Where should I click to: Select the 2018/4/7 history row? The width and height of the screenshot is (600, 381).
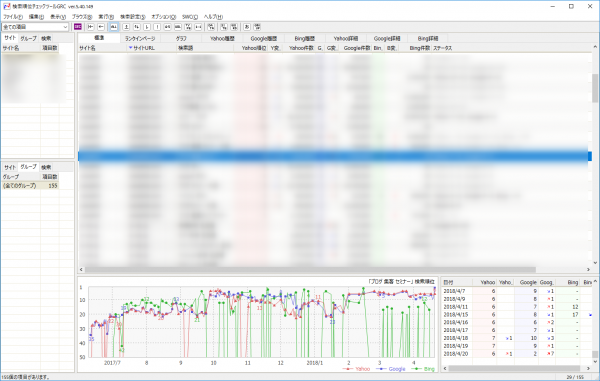click(x=517, y=291)
